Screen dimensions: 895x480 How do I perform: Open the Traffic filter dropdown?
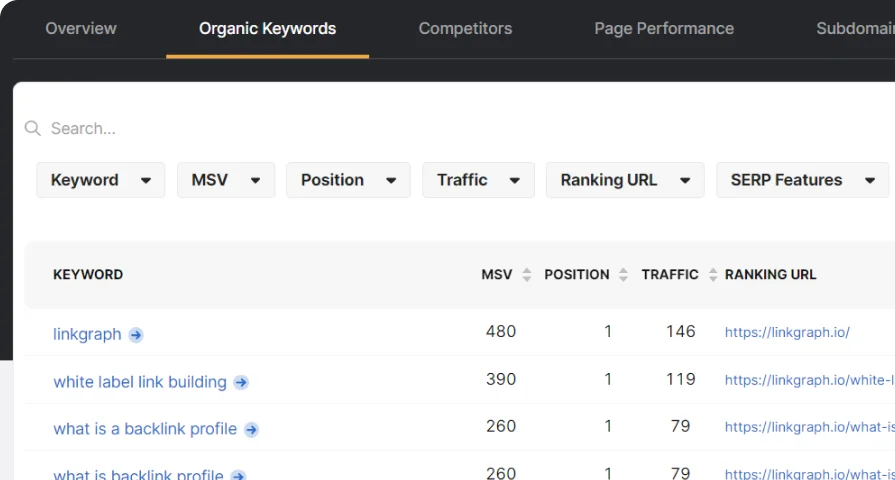click(478, 180)
